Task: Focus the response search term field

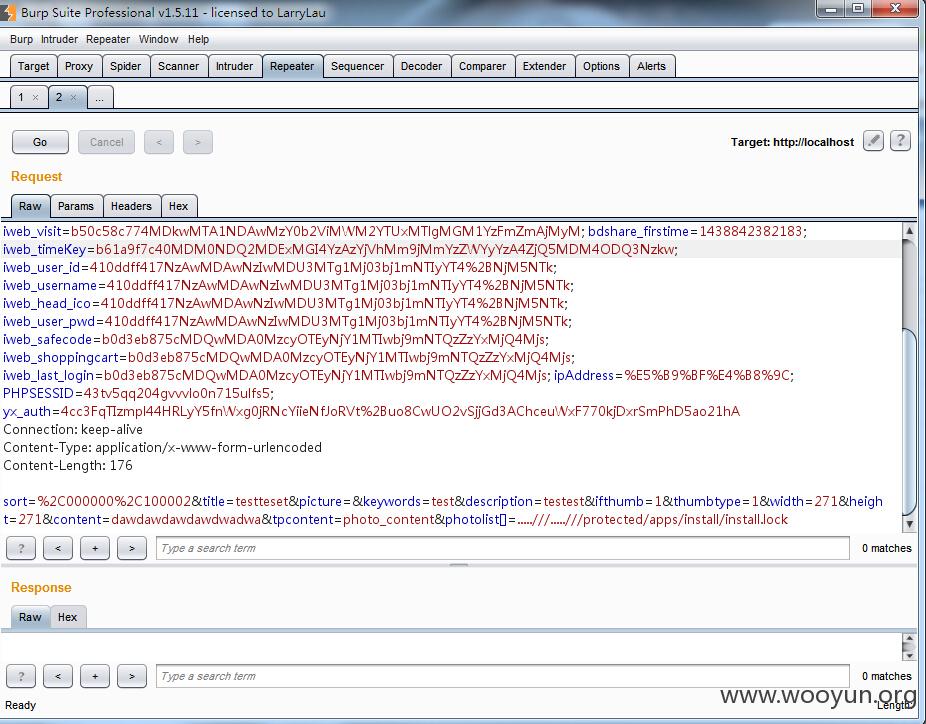Action: [x=503, y=676]
